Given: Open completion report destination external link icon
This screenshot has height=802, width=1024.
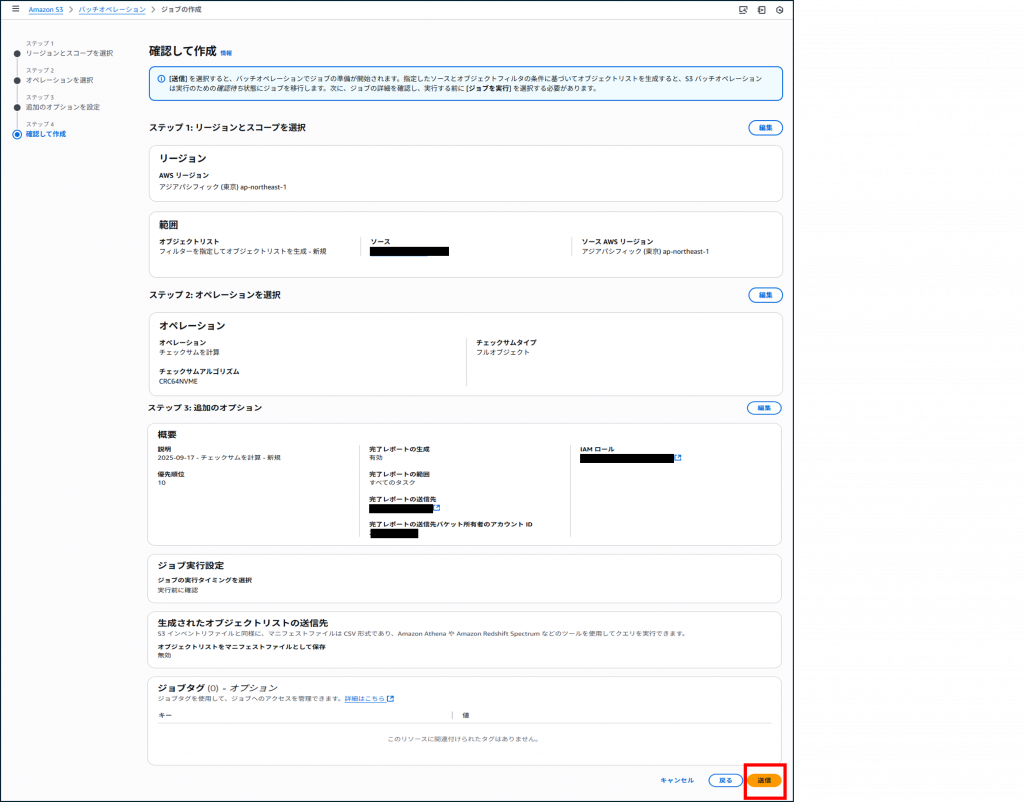Looking at the screenshot, I should click(437, 508).
